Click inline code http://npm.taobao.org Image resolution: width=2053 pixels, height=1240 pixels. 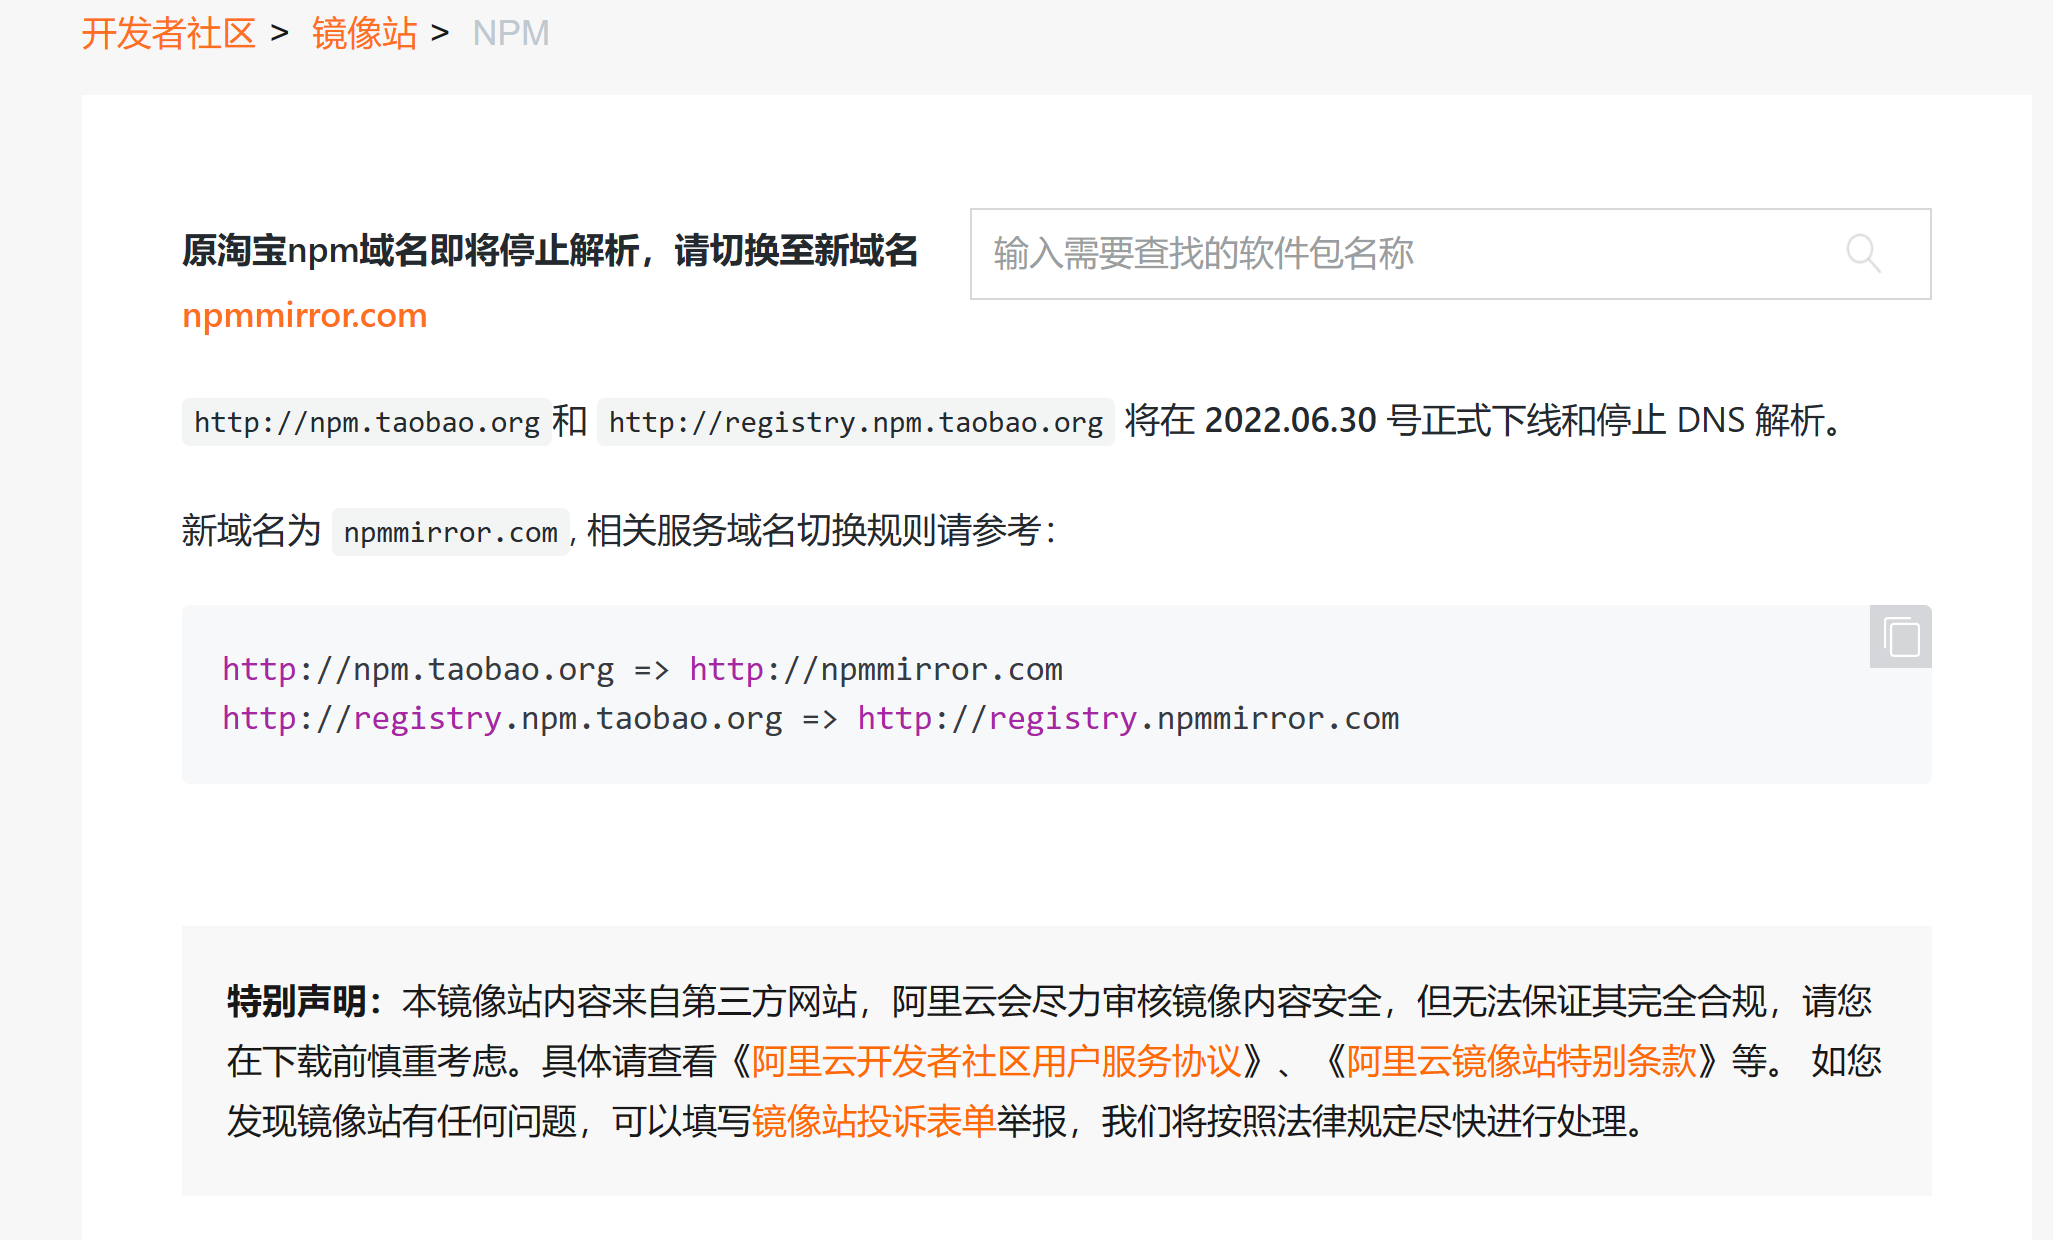[367, 422]
